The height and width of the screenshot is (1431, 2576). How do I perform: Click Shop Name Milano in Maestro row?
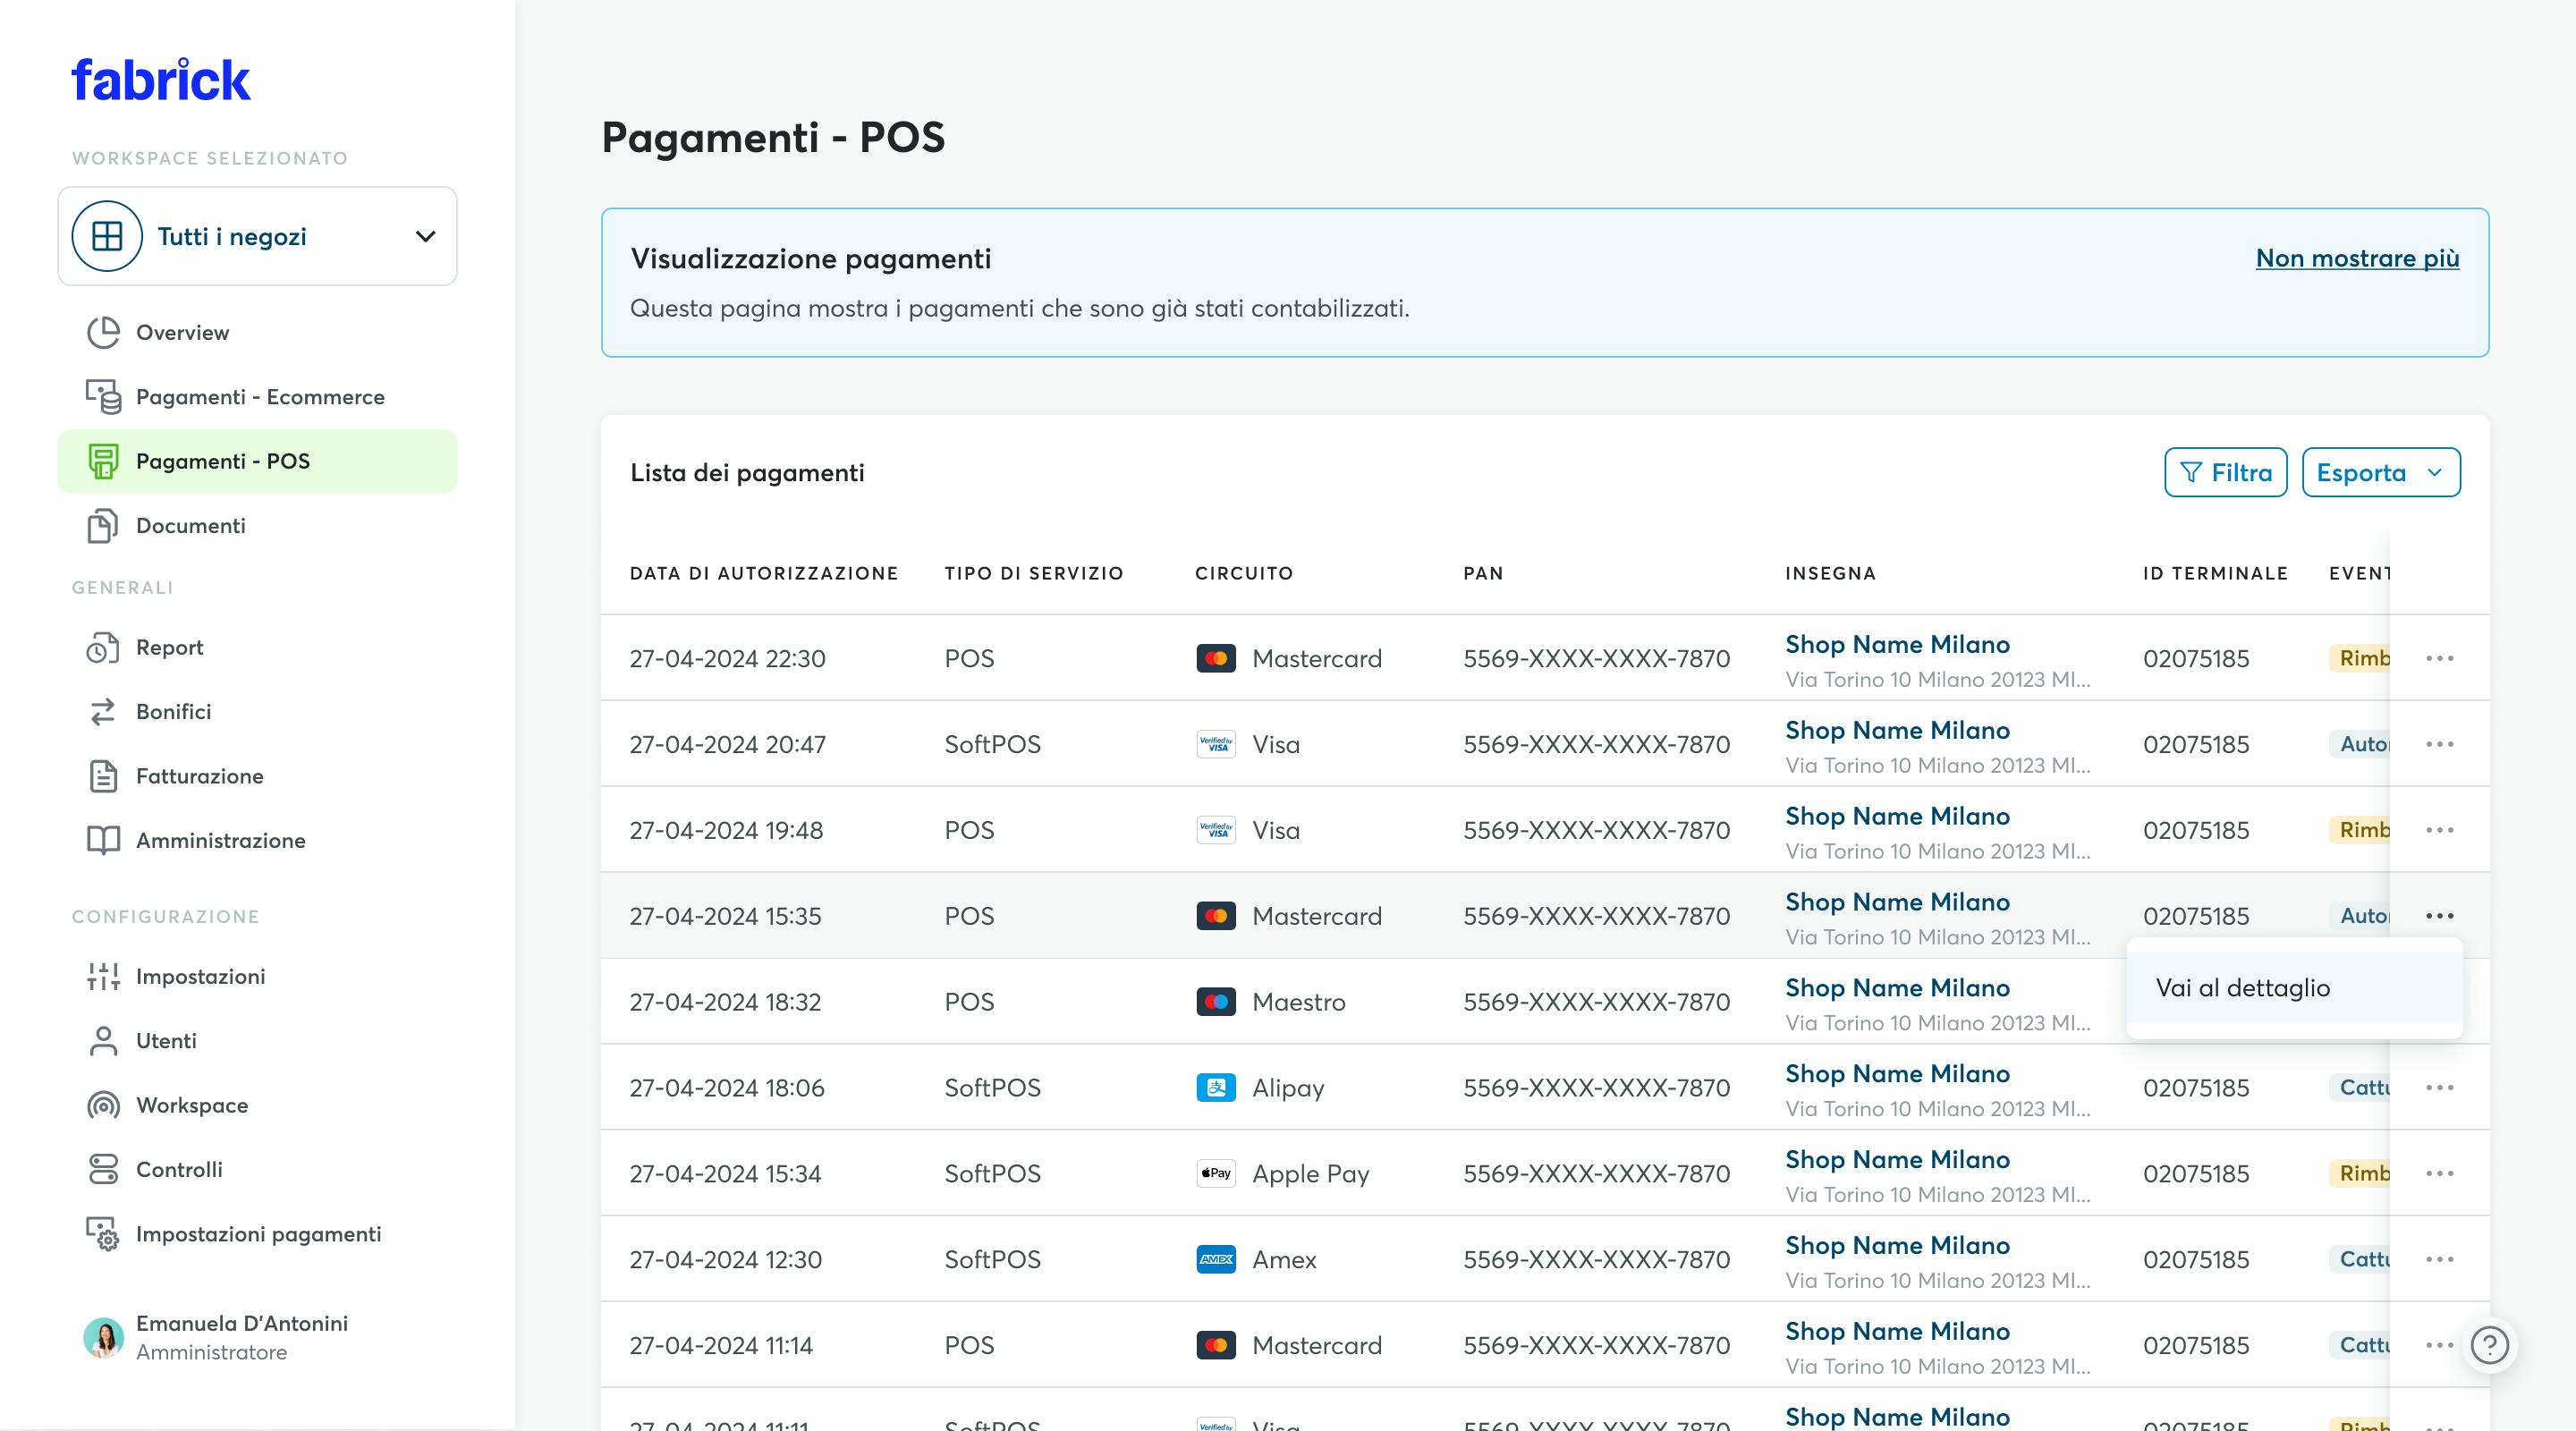1897,988
